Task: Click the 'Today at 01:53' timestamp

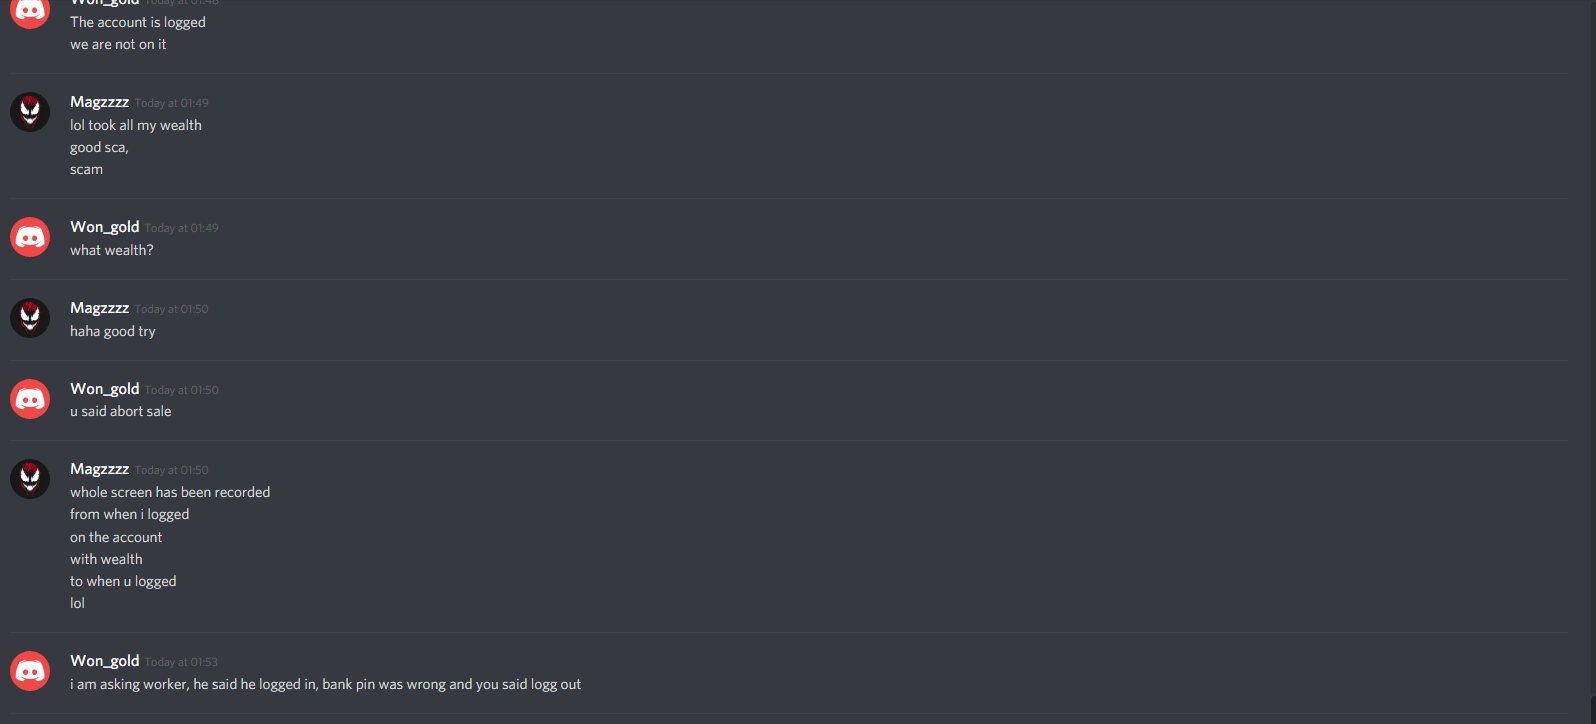Action: (181, 662)
